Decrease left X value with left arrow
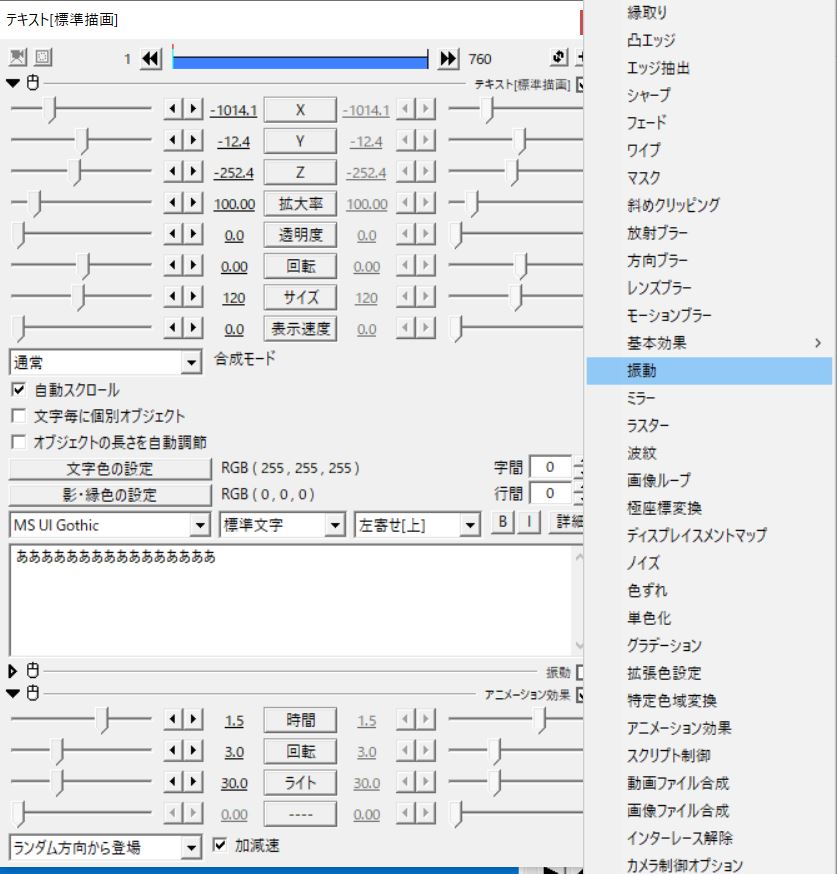The height and width of the screenshot is (874, 837). pyautogui.click(x=173, y=109)
